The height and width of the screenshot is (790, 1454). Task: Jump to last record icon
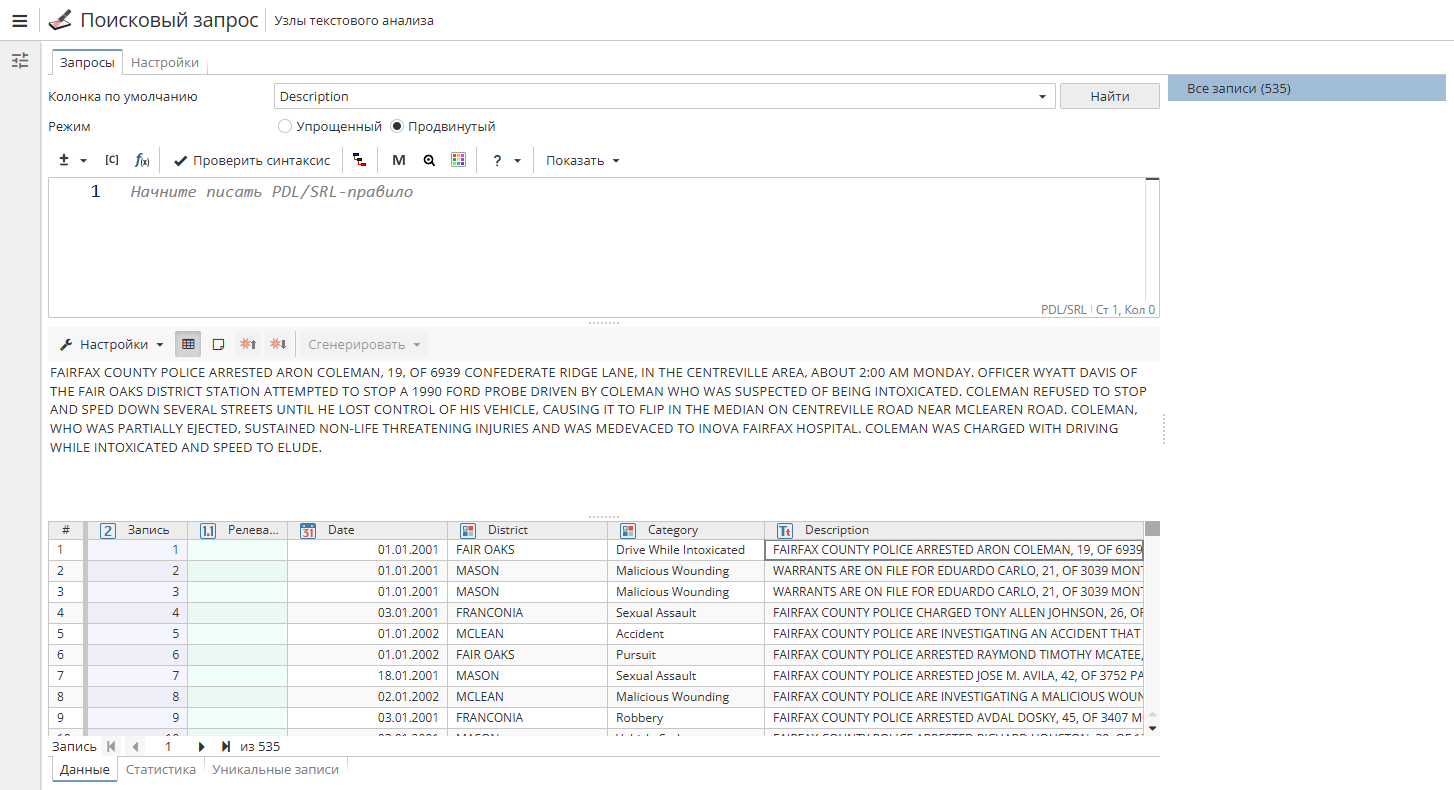226,746
